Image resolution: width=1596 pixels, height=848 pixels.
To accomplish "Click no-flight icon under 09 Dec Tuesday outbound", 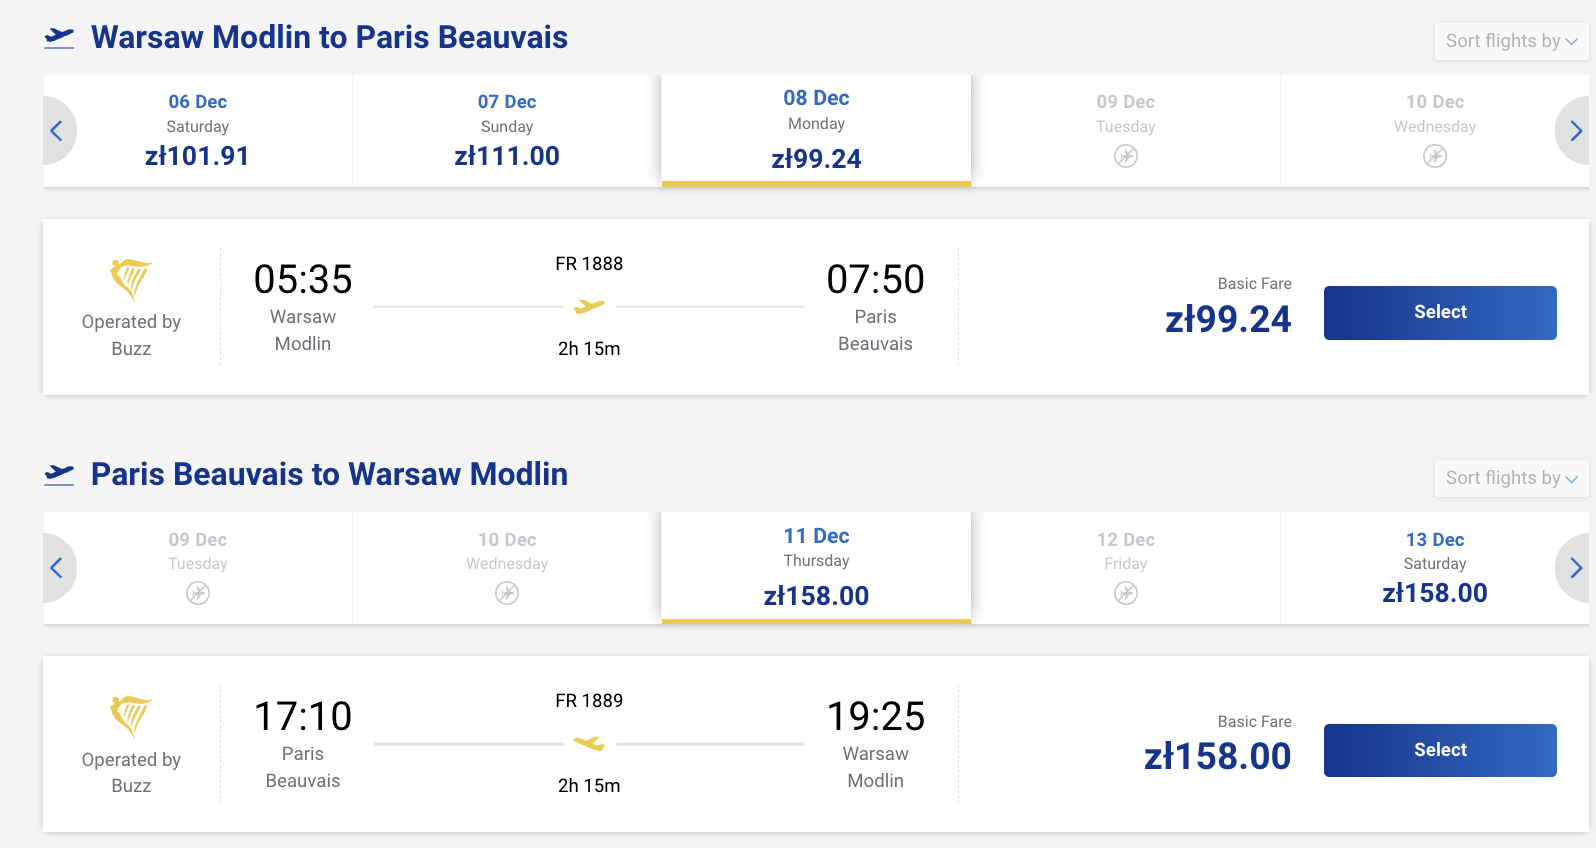I will (x=1126, y=156).
